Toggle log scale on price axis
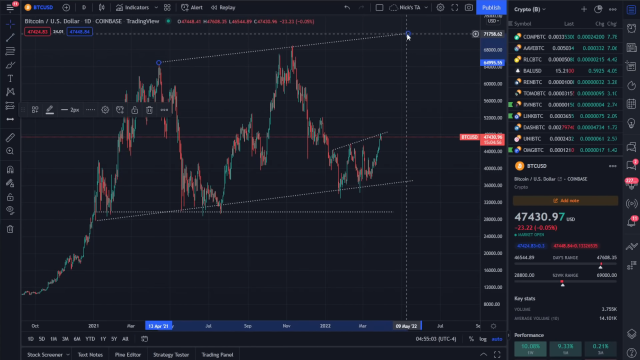Screen dimensions: 640x360 click(483, 339)
